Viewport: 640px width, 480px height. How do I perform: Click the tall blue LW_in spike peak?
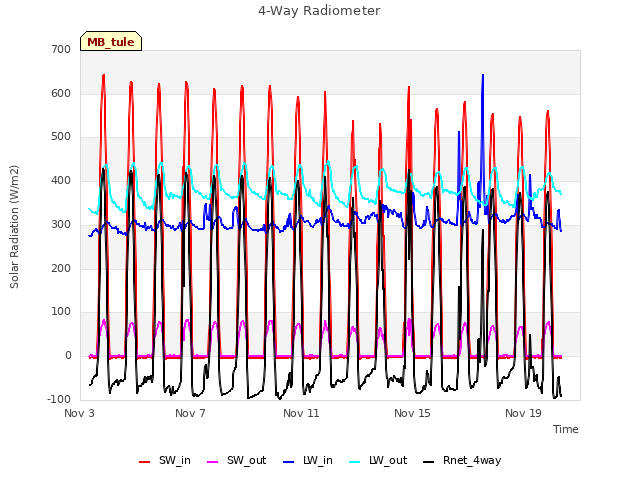[483, 76]
